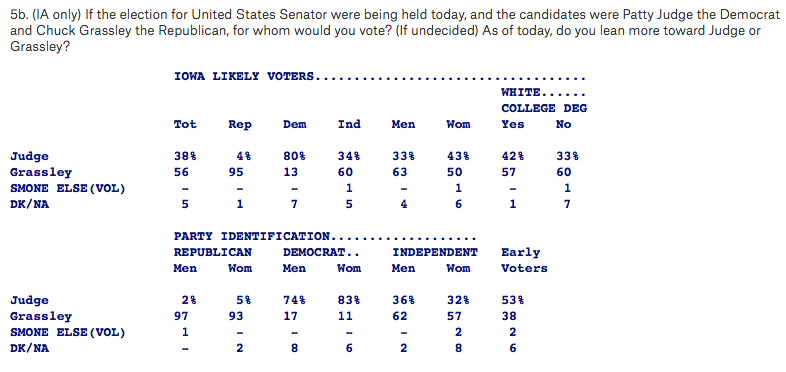Click the INDEPENDENT subgroup header
The width and height of the screenshot is (786, 372).
click(435, 252)
